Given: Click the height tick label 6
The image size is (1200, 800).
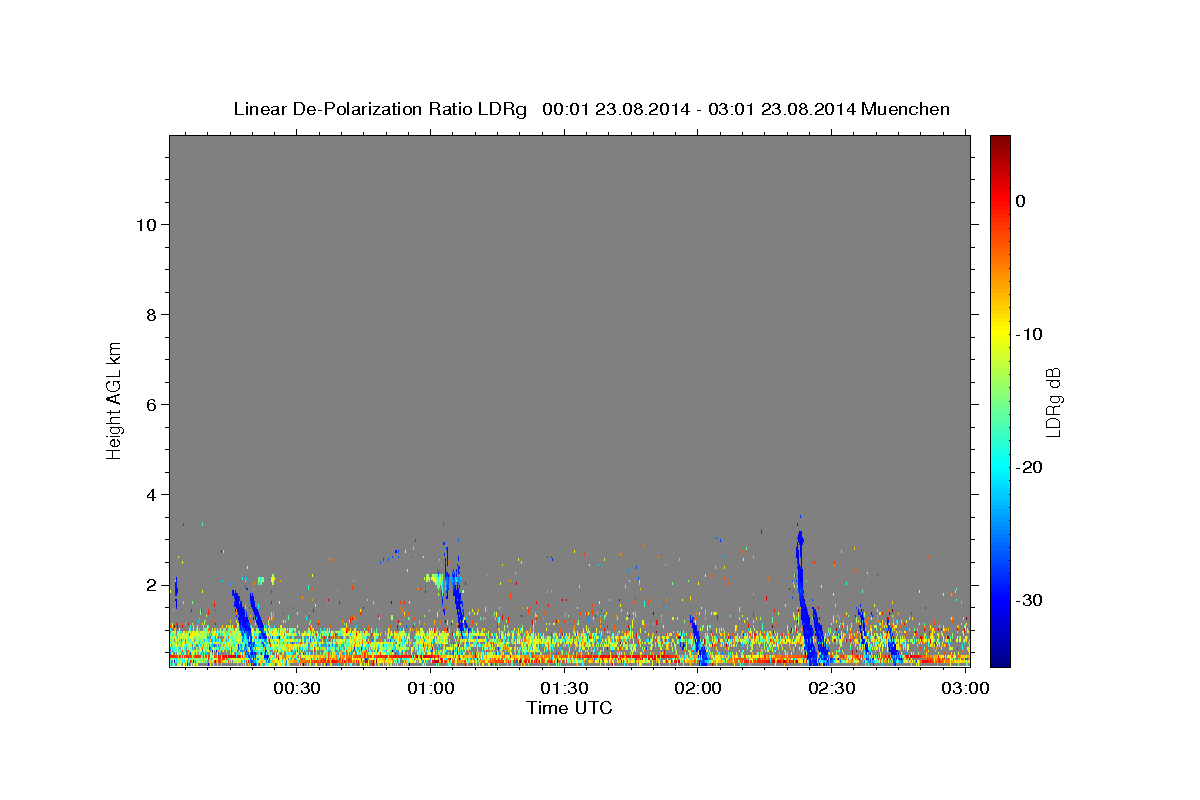Looking at the screenshot, I should point(151,405).
